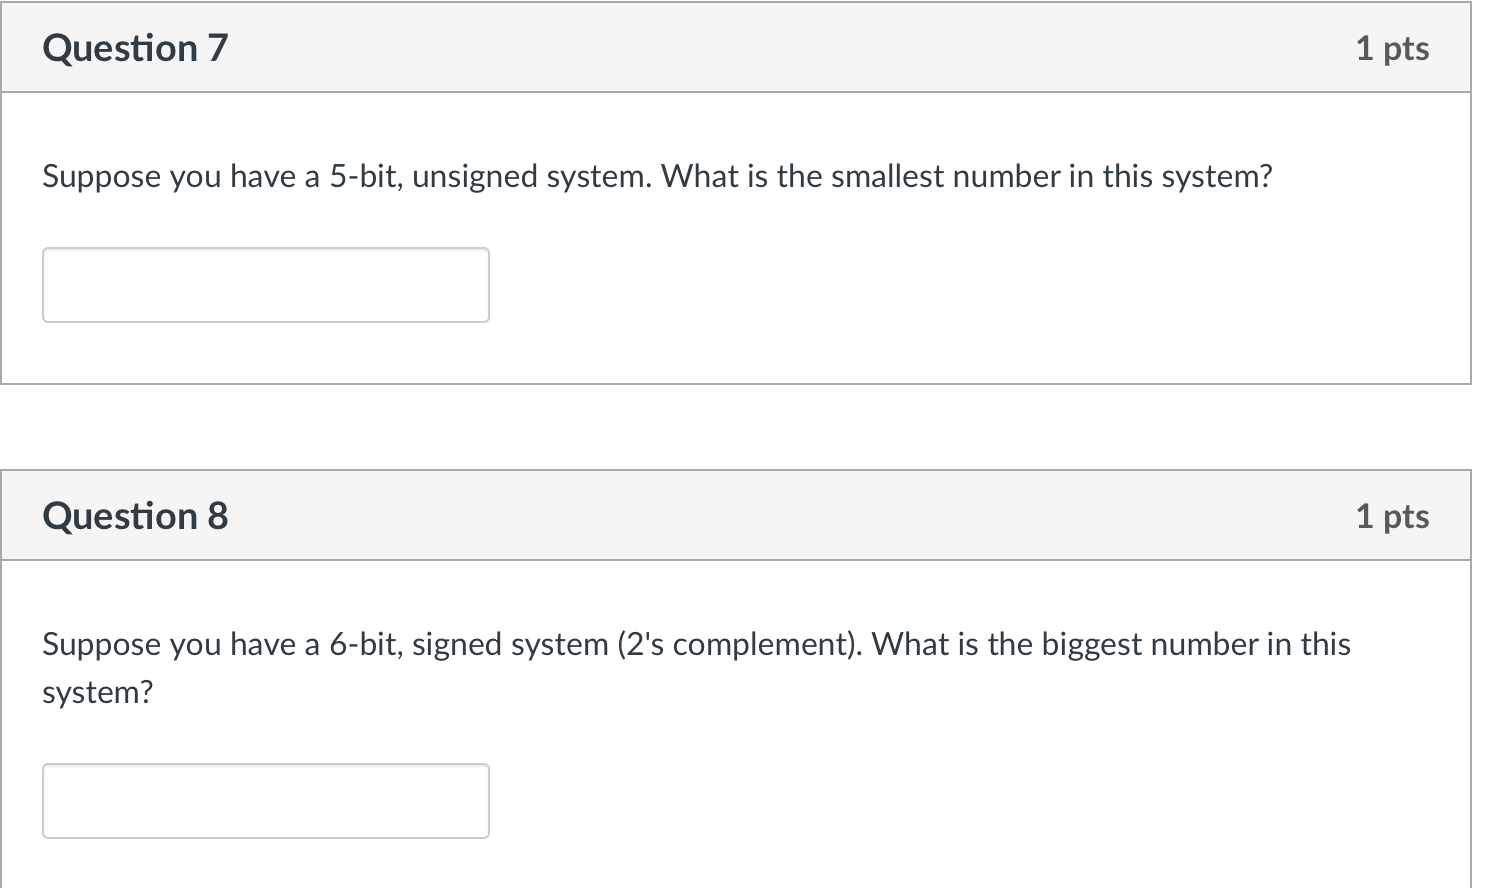Click the gray header bar of Question 7

736,48
